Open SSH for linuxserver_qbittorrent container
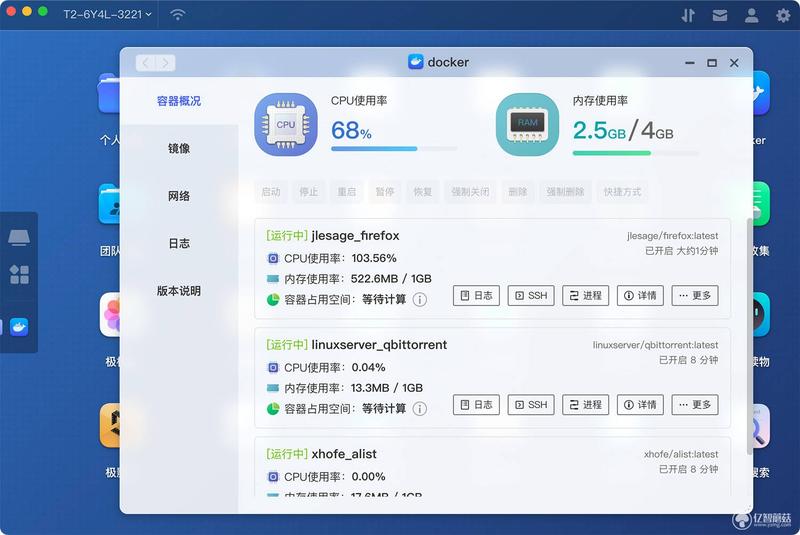This screenshot has width=800, height=535. click(x=531, y=404)
